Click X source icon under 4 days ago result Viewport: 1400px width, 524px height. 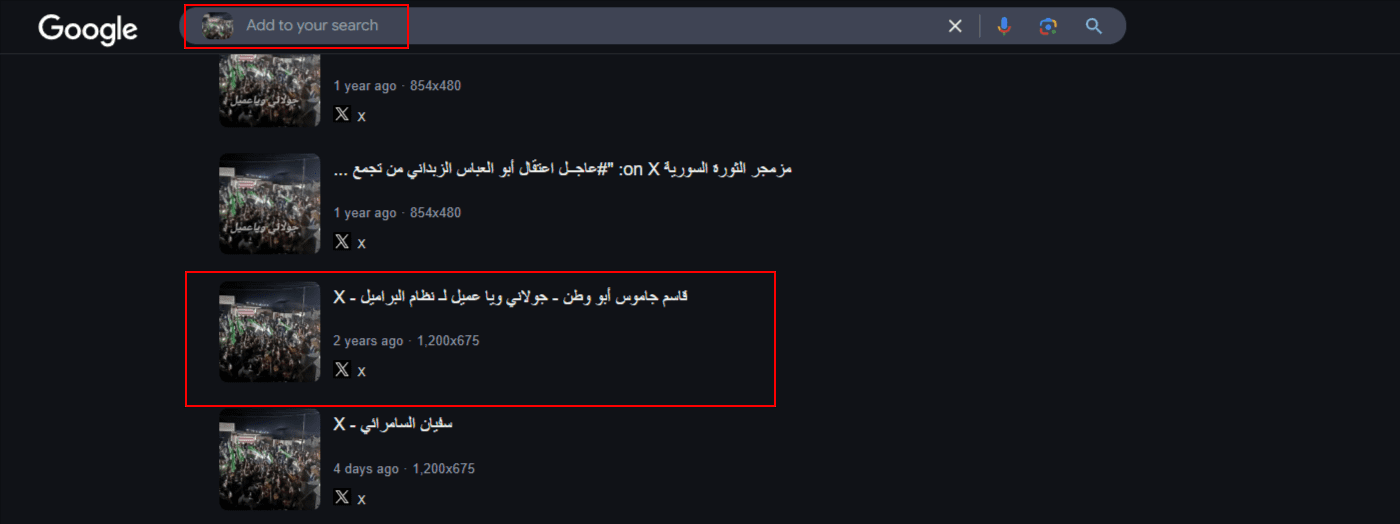coord(342,497)
